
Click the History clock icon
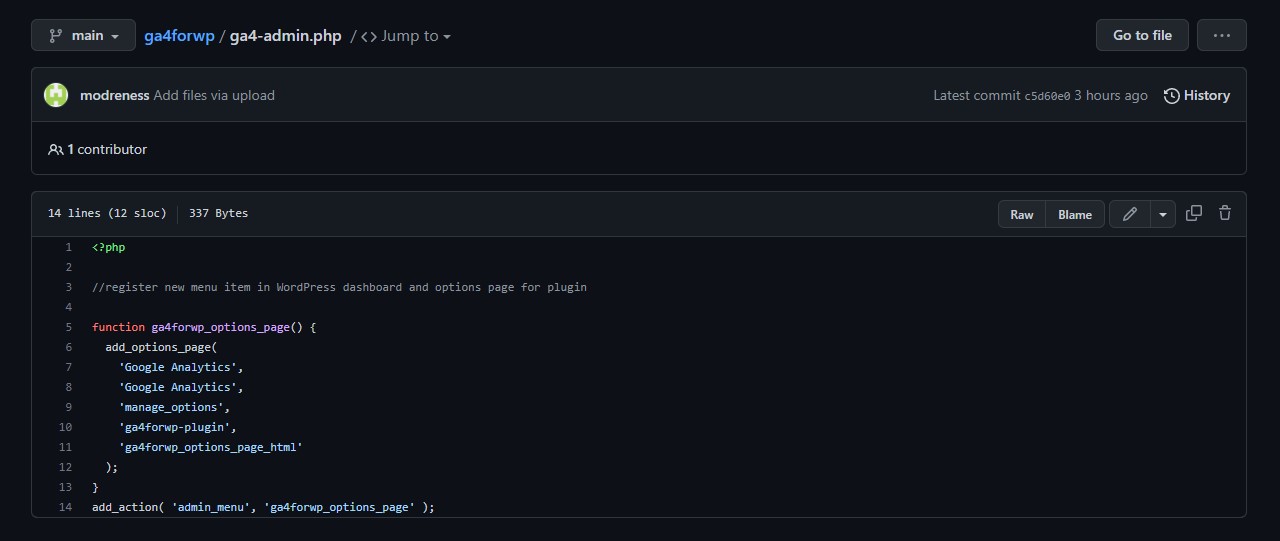coord(1172,96)
